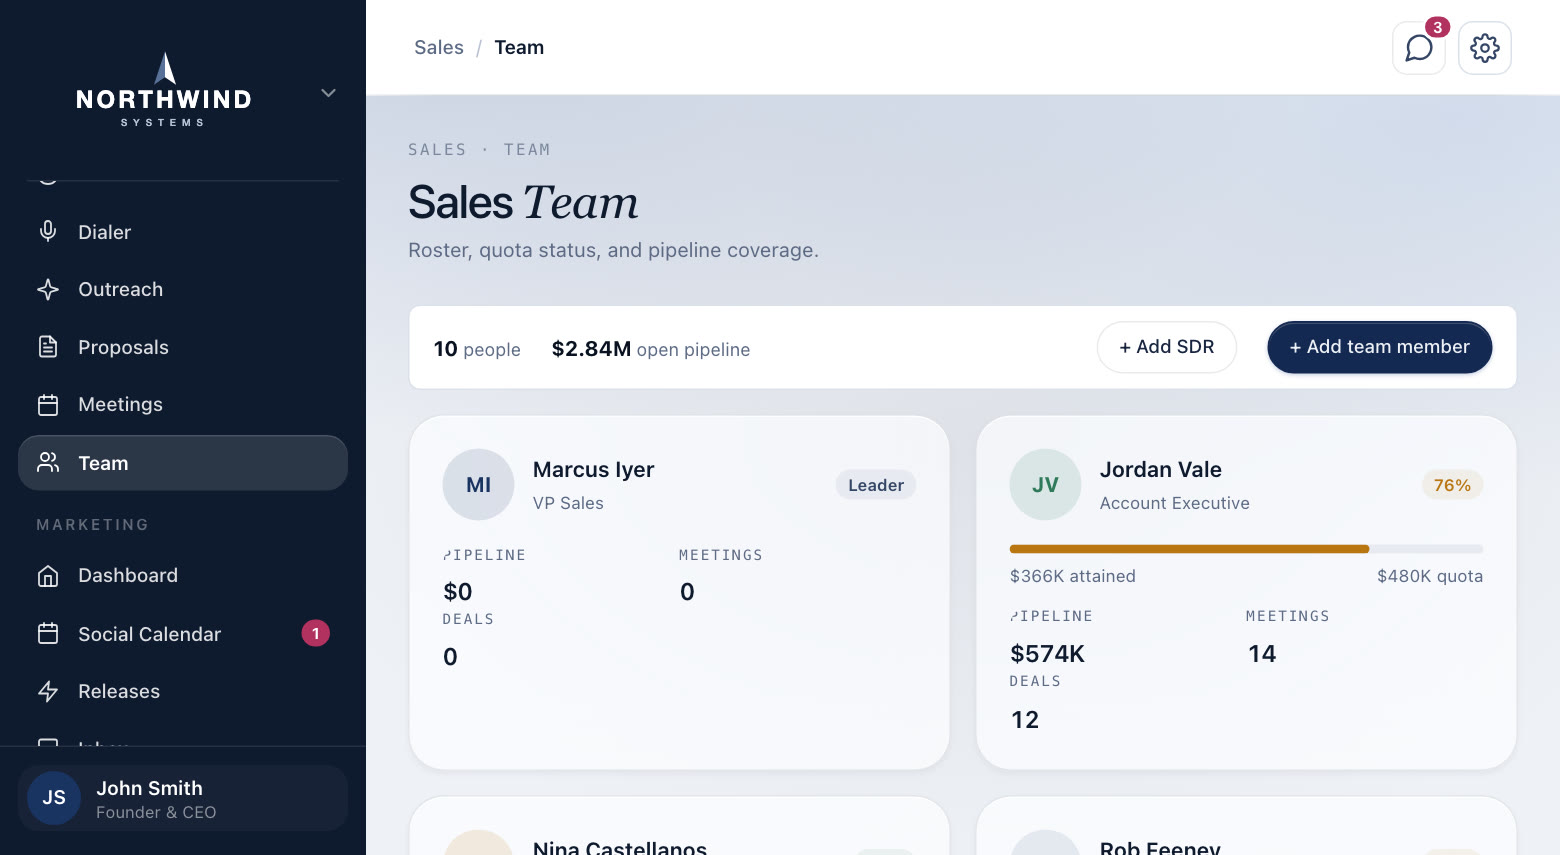This screenshot has height=855, width=1560.
Task: Select the Team sidebar item
Action: (x=183, y=463)
